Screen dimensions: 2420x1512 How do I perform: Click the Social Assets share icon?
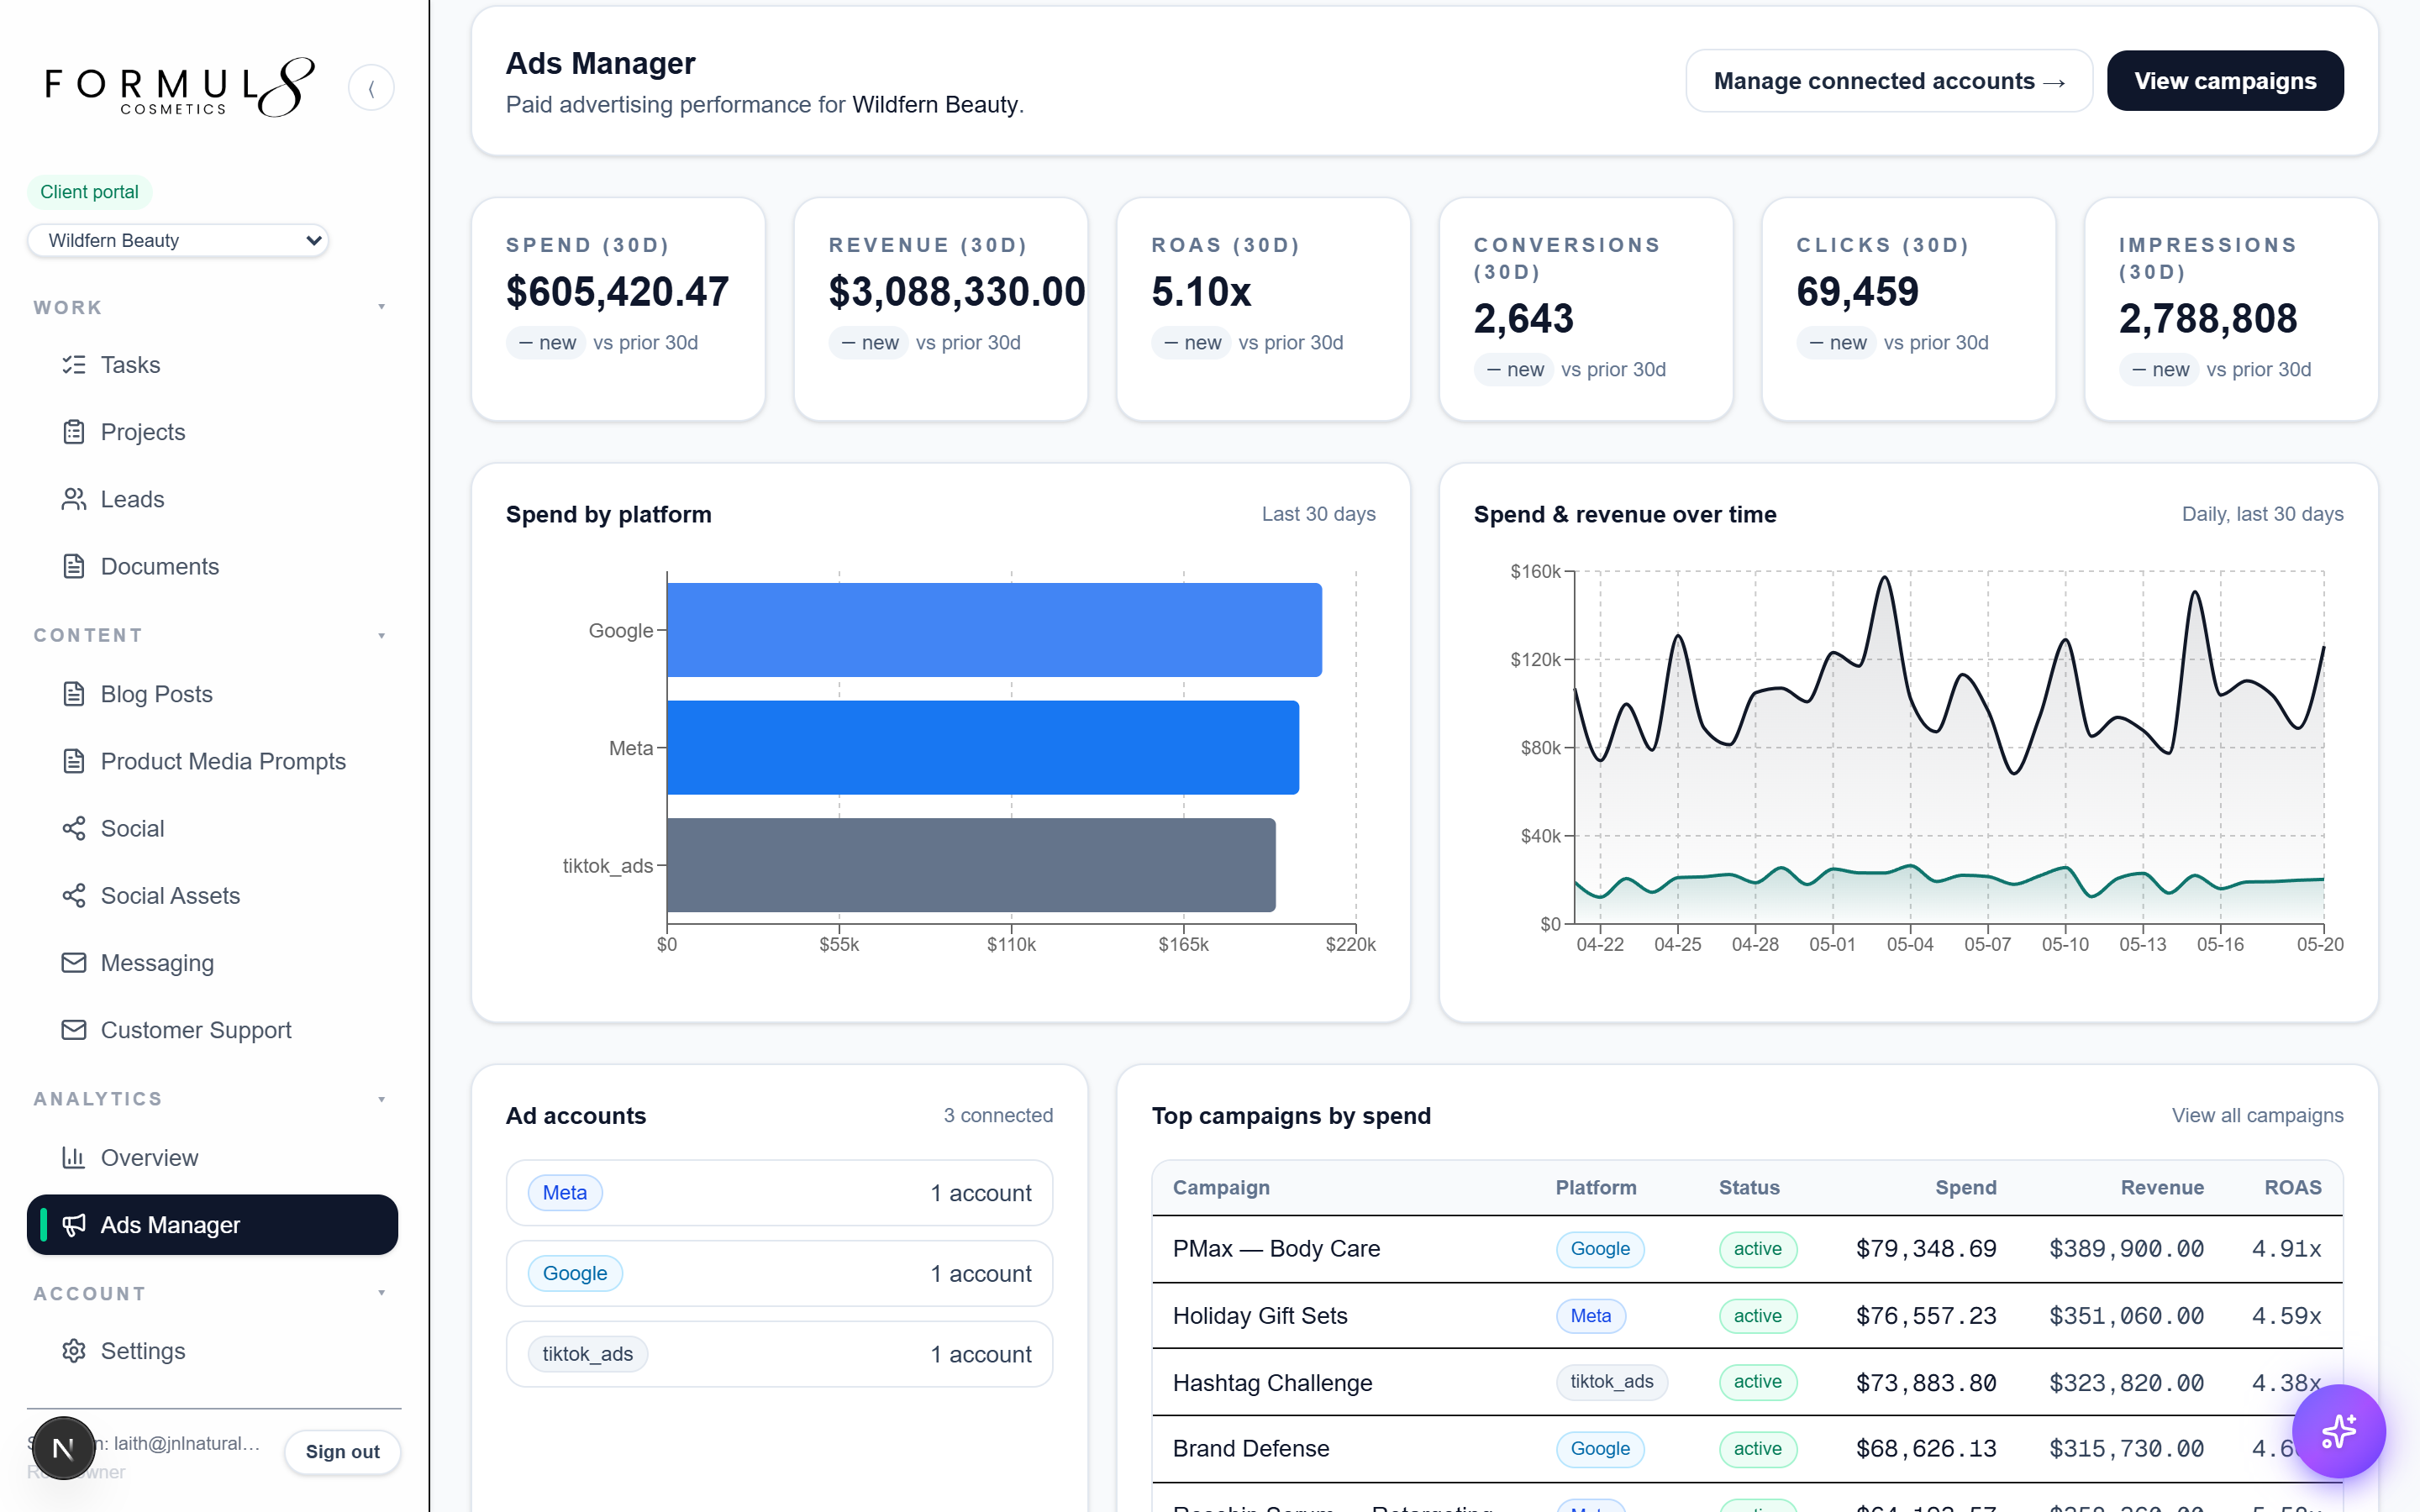coord(74,895)
